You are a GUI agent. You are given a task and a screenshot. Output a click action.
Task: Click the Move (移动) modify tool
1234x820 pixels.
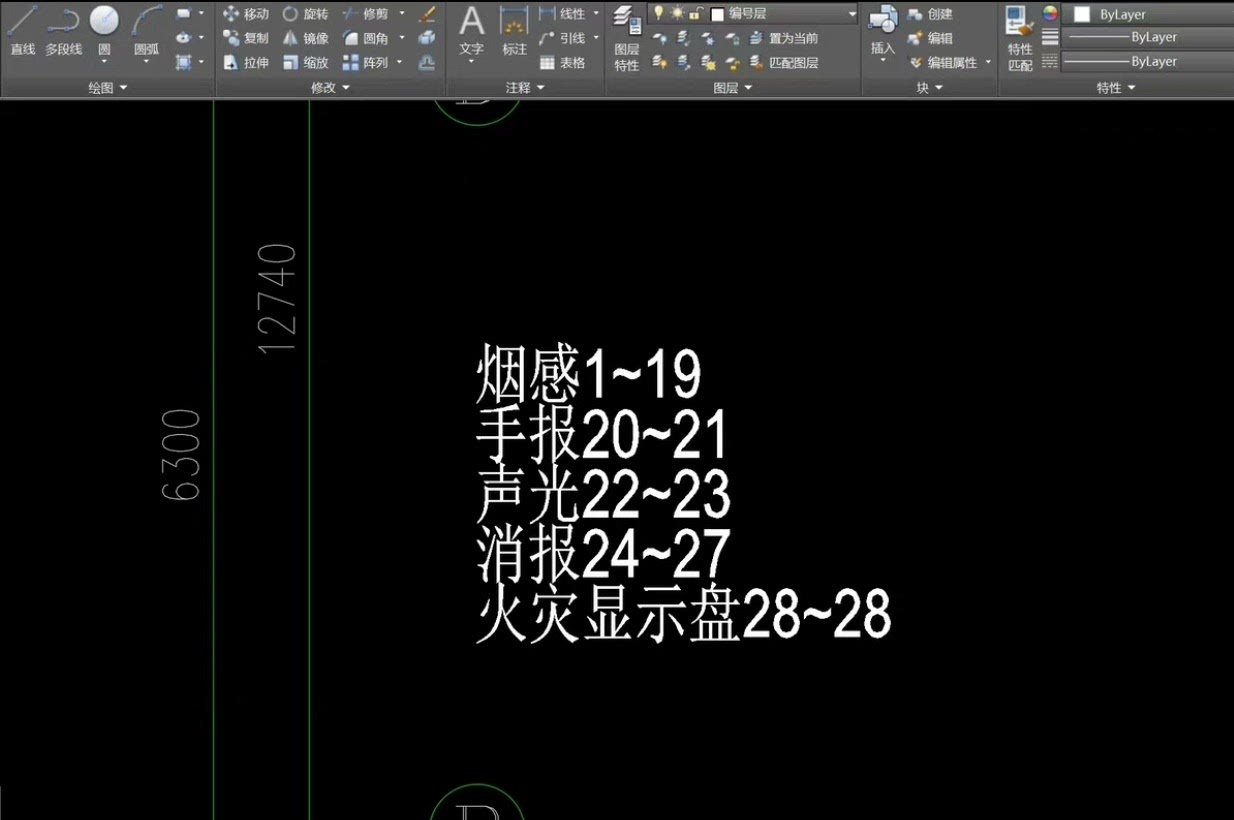pyautogui.click(x=248, y=13)
